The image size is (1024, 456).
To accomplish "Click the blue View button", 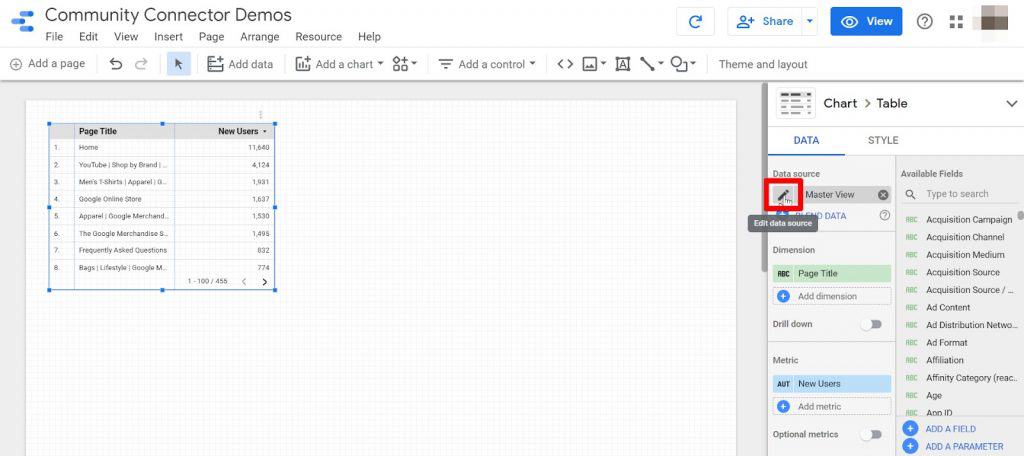I will (866, 22).
